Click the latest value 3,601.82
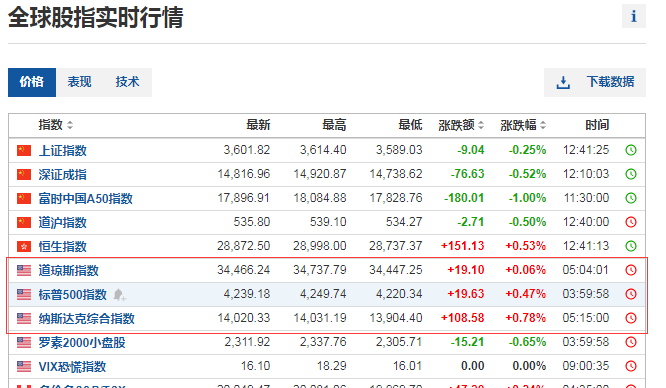Image resolution: width=666 pixels, height=388 pixels. (x=247, y=150)
